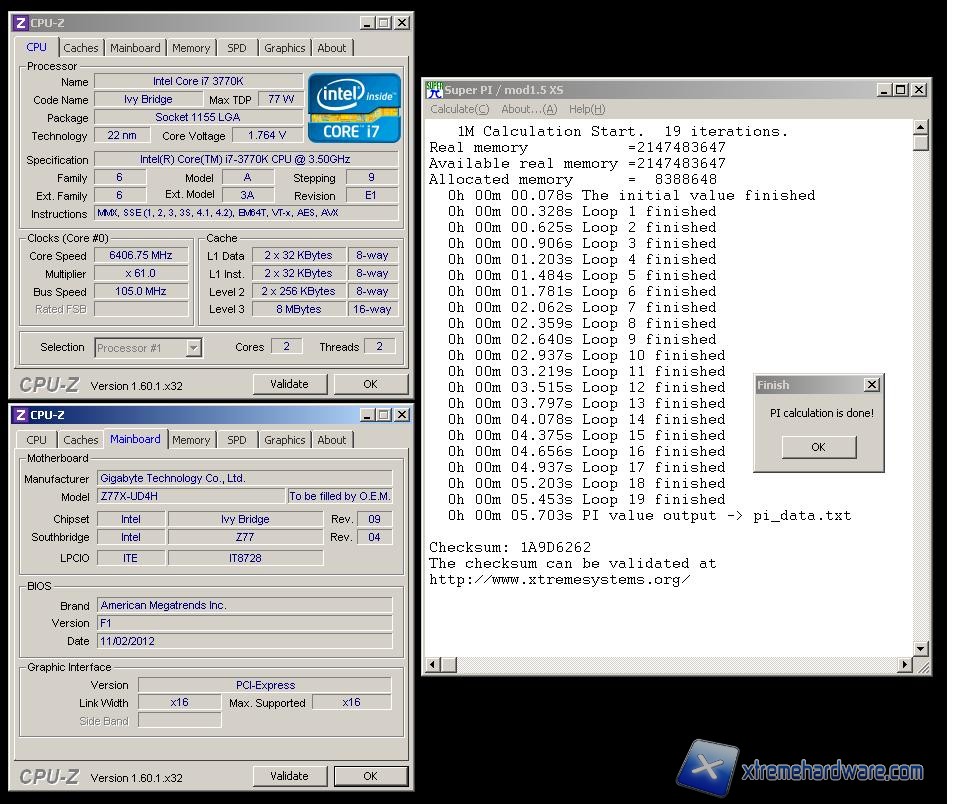Click the Super PI horizontal scrollbar right arrow
This screenshot has height=804, width=960.
pyautogui.click(x=905, y=664)
